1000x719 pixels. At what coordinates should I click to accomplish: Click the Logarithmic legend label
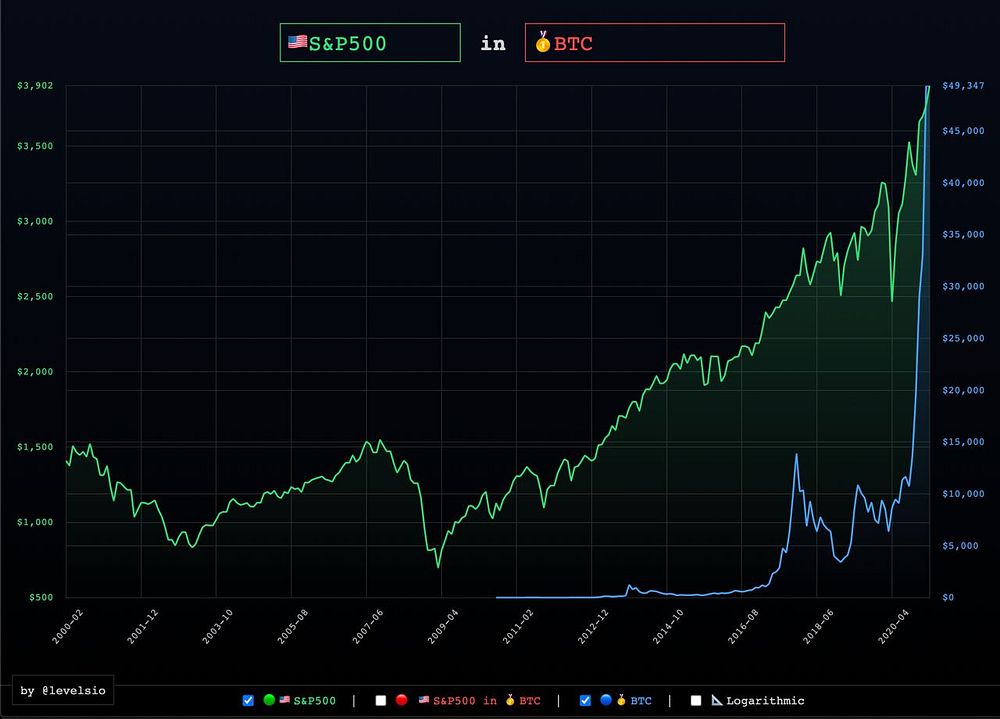click(765, 700)
